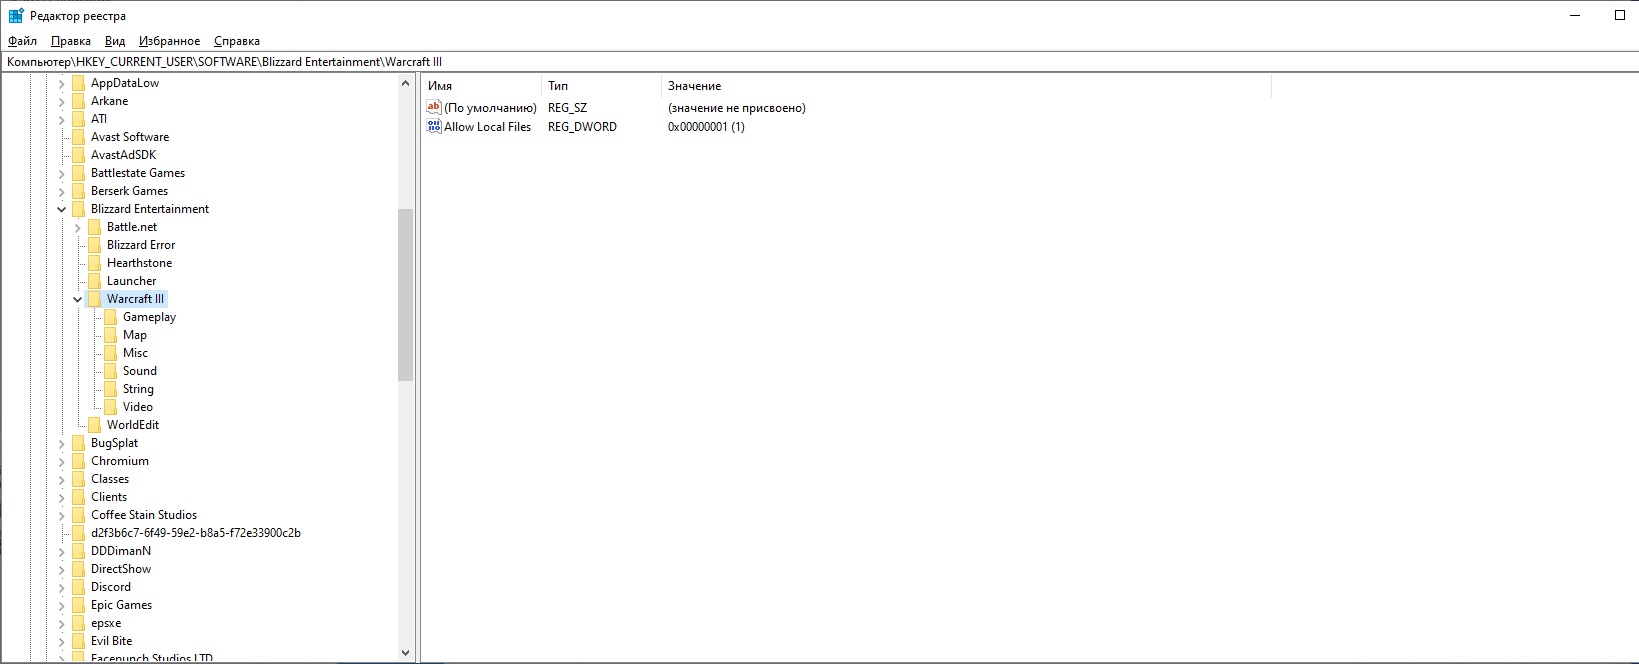Image resolution: width=1639 pixels, height=664 pixels.
Task: Select the epsxe key label
Action: pyautogui.click(x=106, y=623)
